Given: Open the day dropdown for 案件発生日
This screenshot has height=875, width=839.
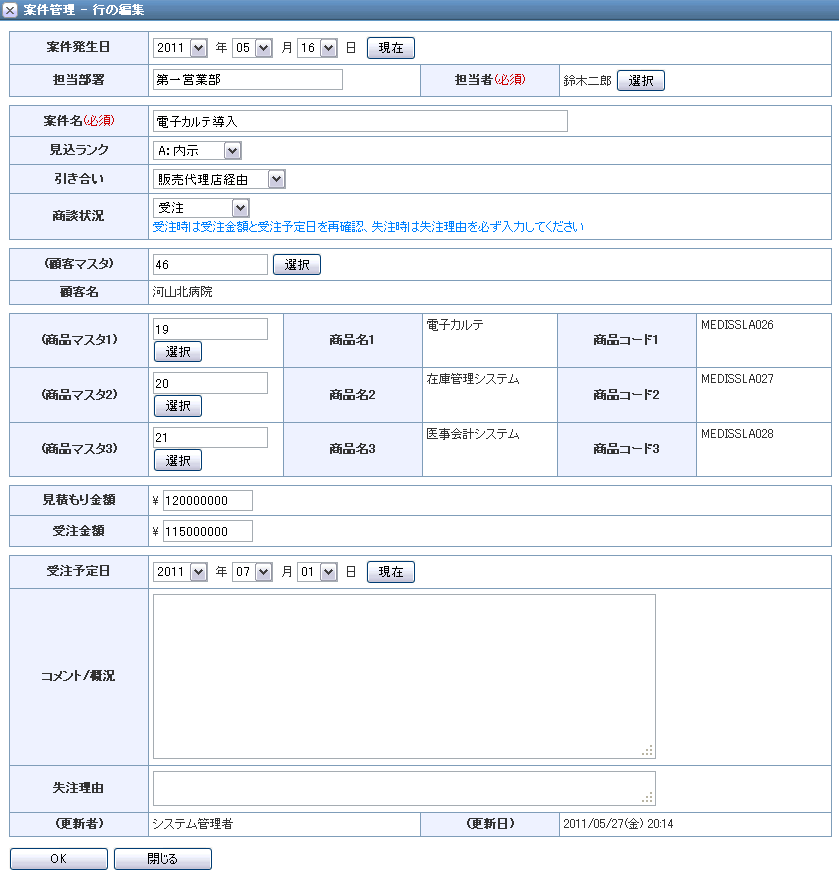Looking at the screenshot, I should pyautogui.click(x=317, y=48).
